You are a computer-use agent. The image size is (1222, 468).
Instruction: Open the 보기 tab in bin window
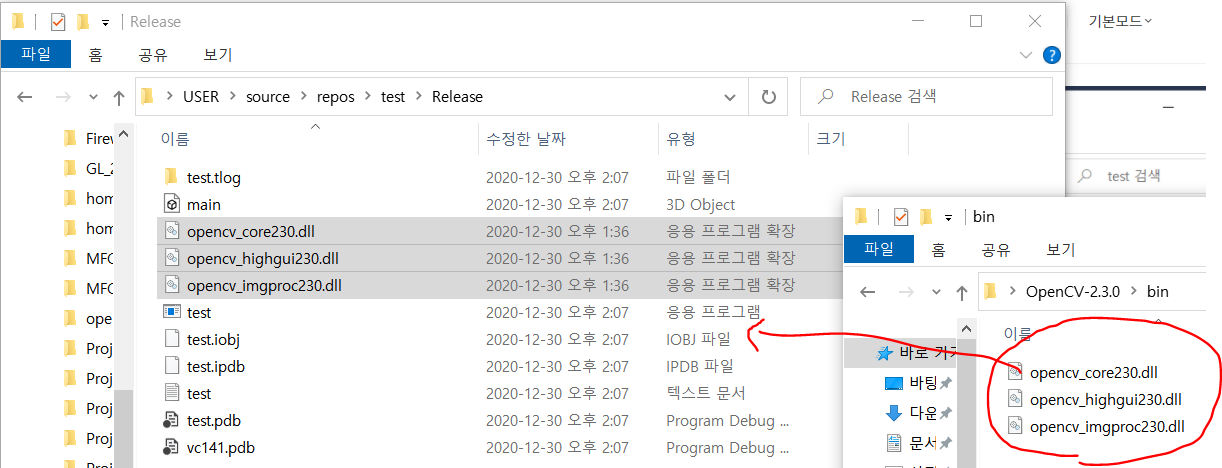tap(1060, 250)
